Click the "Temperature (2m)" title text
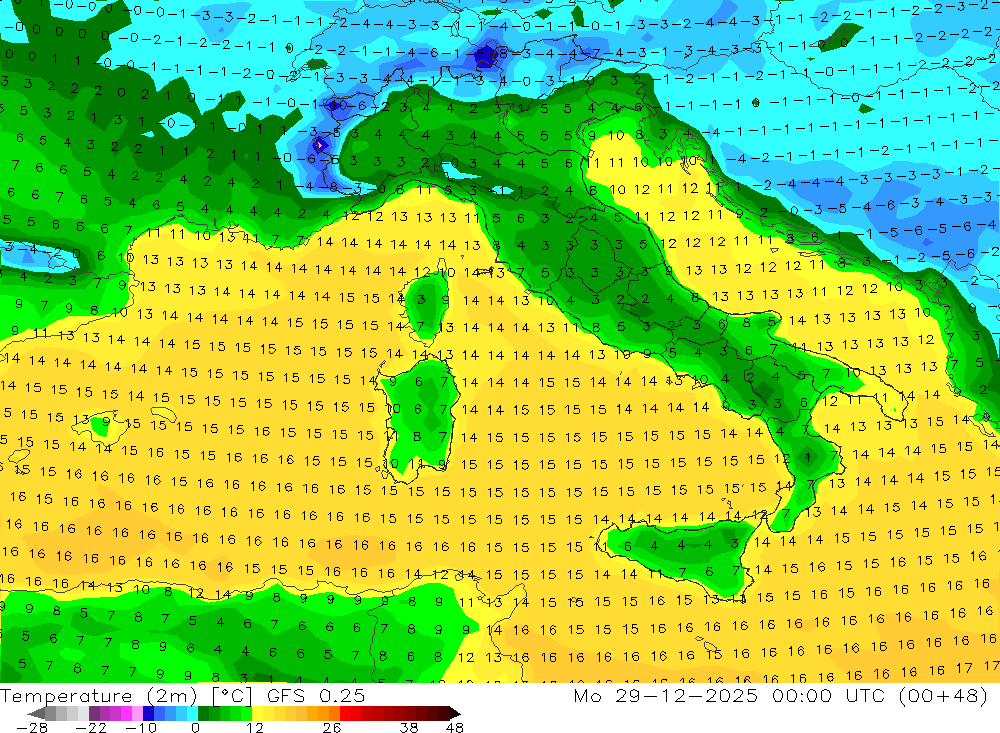 click(x=98, y=696)
